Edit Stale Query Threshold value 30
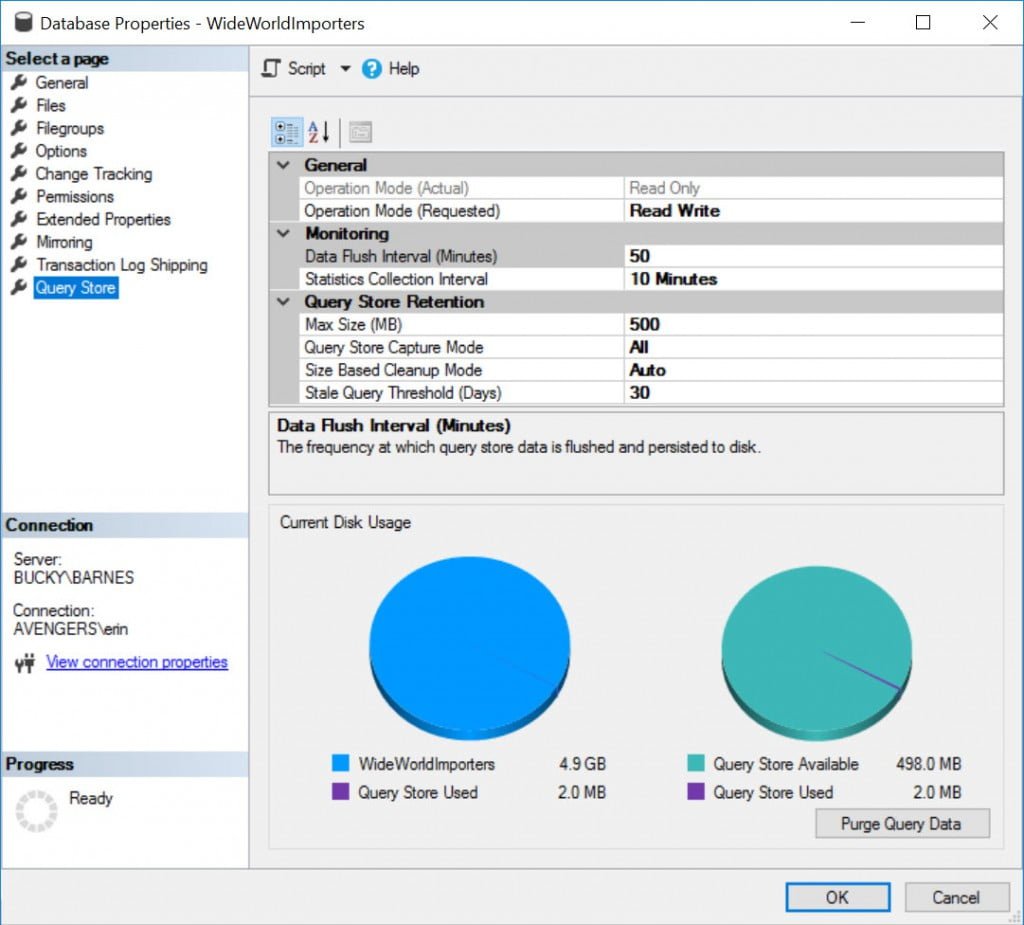This screenshot has width=1024, height=925. click(814, 393)
